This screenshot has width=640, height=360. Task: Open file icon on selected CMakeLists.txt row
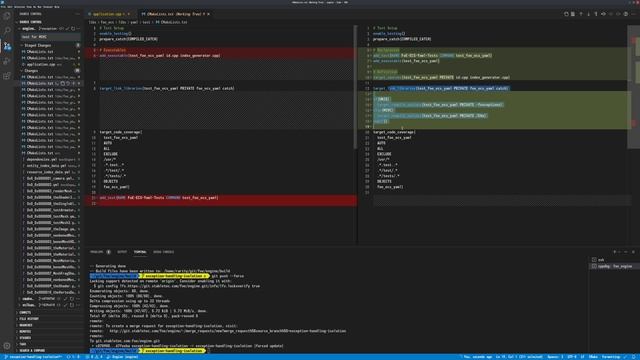coord(63,83)
